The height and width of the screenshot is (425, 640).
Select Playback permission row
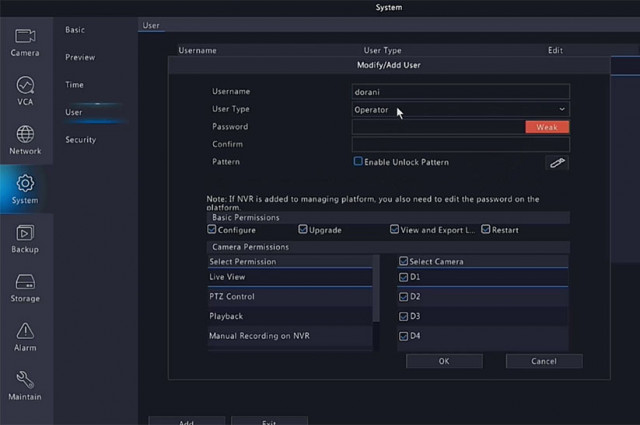click(290, 316)
